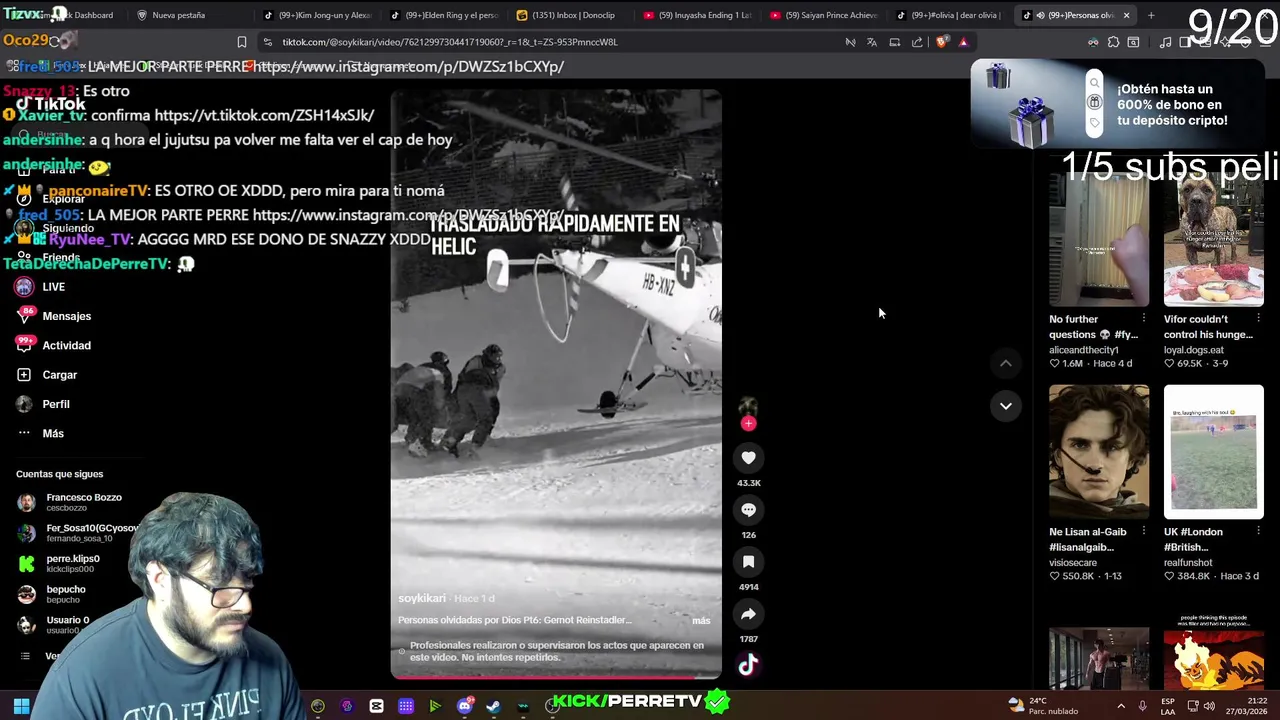The height and width of the screenshot is (720, 1280).
Task: Switch to Saiyan Prince YouTube tab
Action: (x=825, y=15)
